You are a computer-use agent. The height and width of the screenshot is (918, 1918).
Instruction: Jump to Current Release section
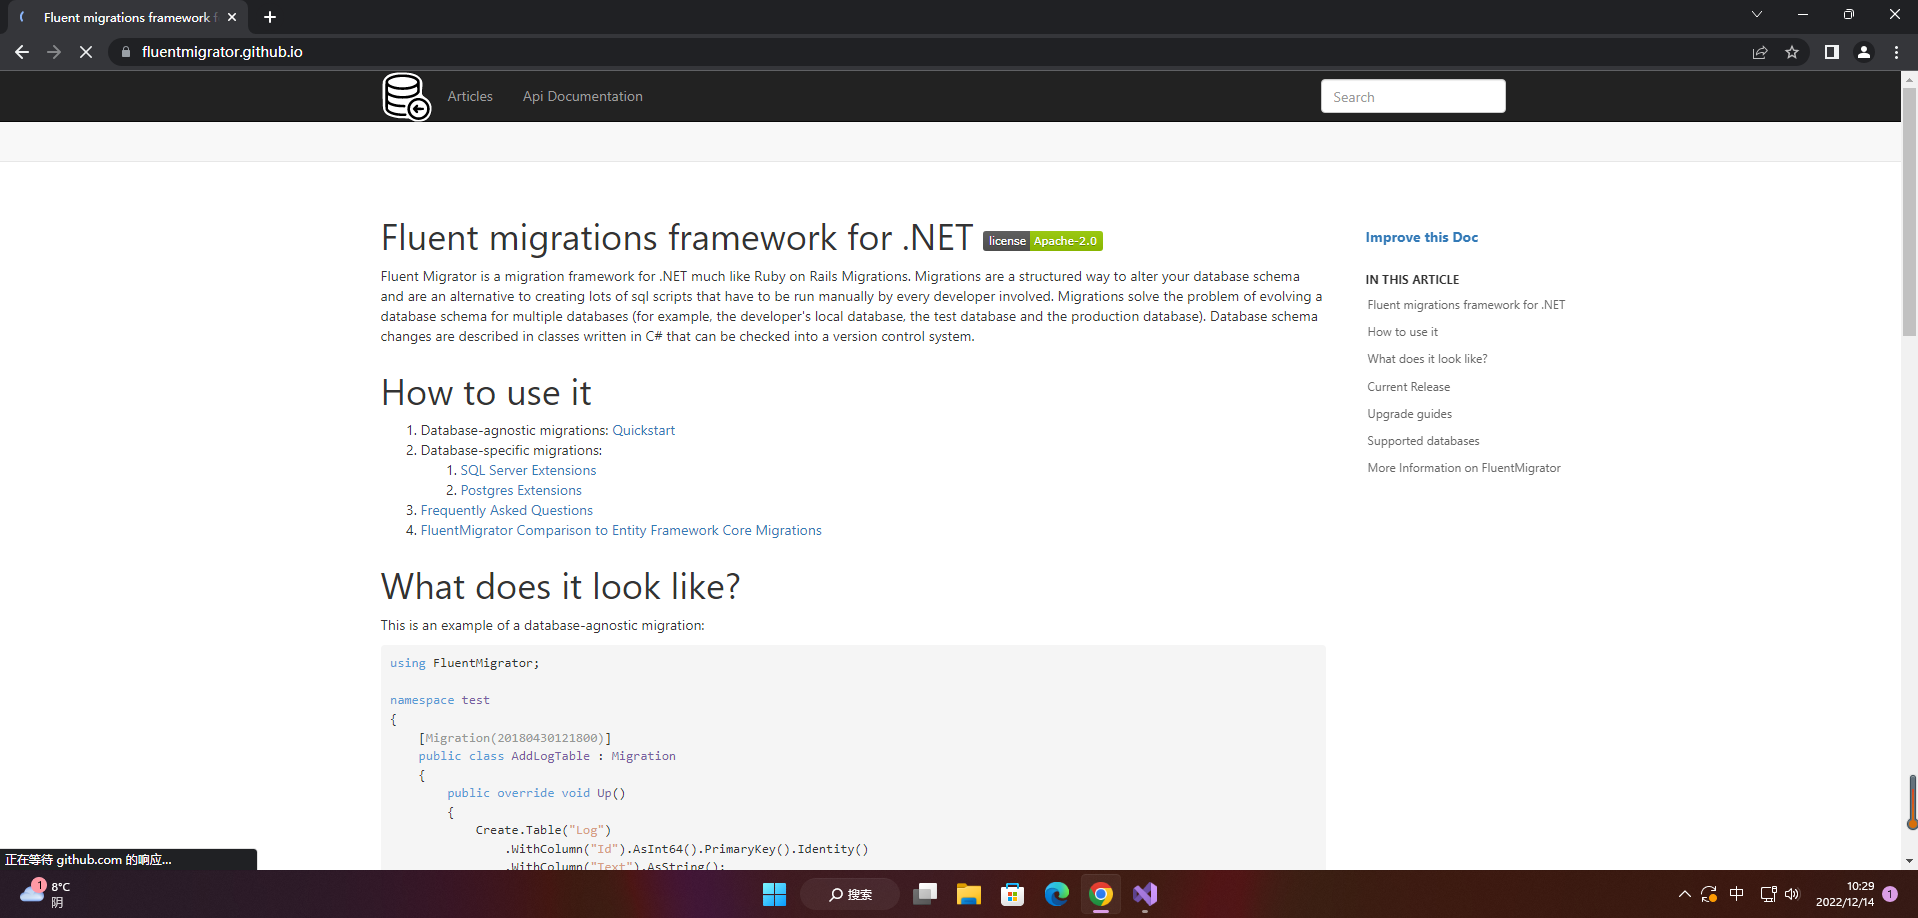click(x=1408, y=387)
